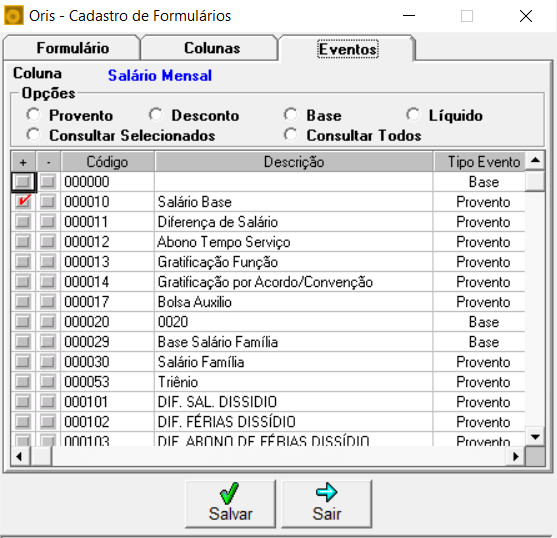The width and height of the screenshot is (557, 538).
Task: Check the minus box for DIF. FÉRIAS DISSÍDIO
Action: tap(48, 422)
